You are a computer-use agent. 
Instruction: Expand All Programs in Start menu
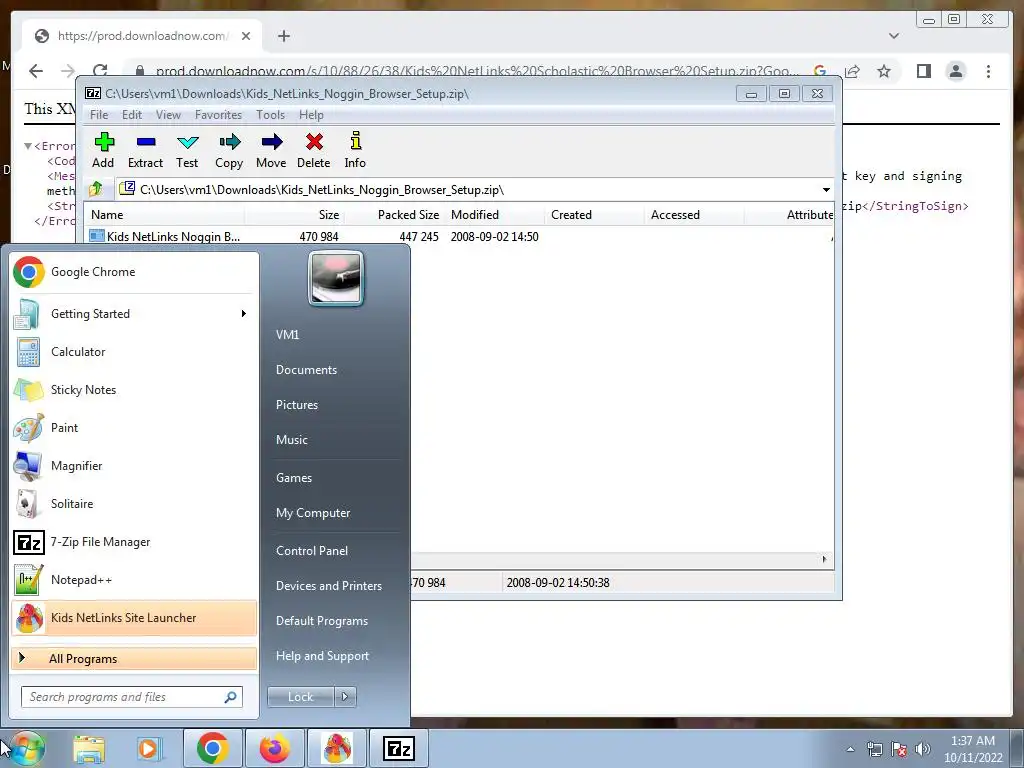(134, 659)
